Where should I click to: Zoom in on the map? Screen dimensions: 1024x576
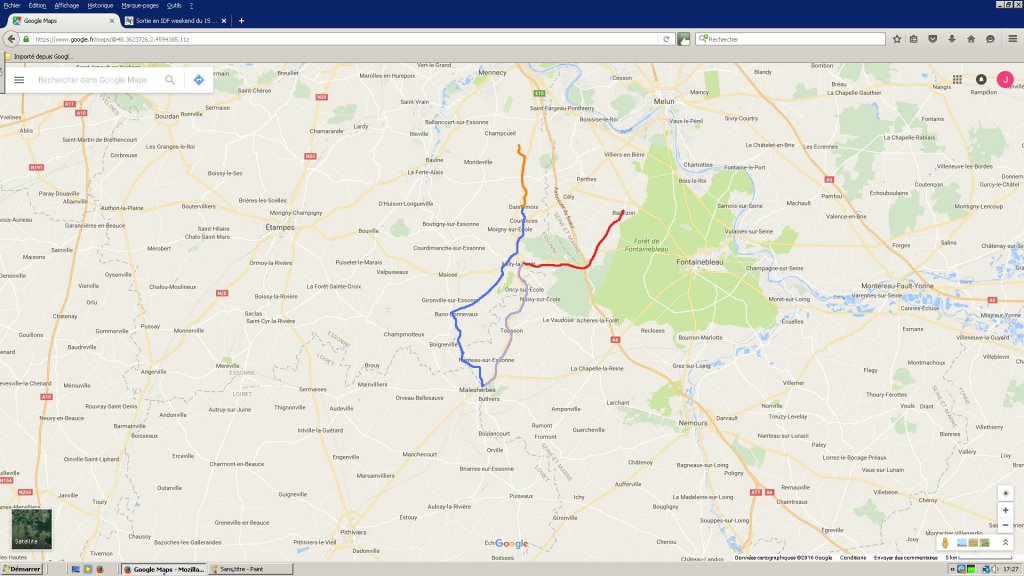[x=1005, y=510]
